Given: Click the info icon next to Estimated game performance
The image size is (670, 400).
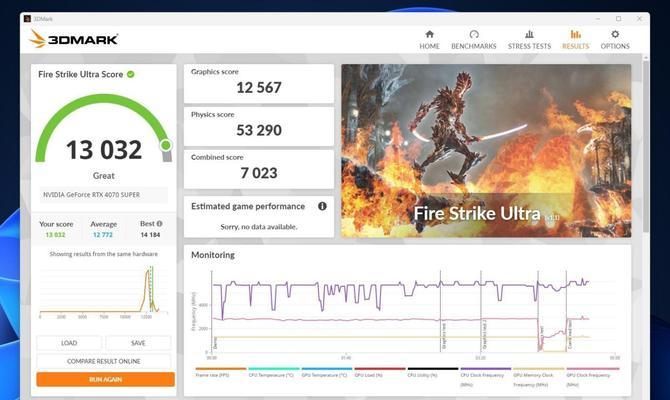Looking at the screenshot, I should (322, 206).
